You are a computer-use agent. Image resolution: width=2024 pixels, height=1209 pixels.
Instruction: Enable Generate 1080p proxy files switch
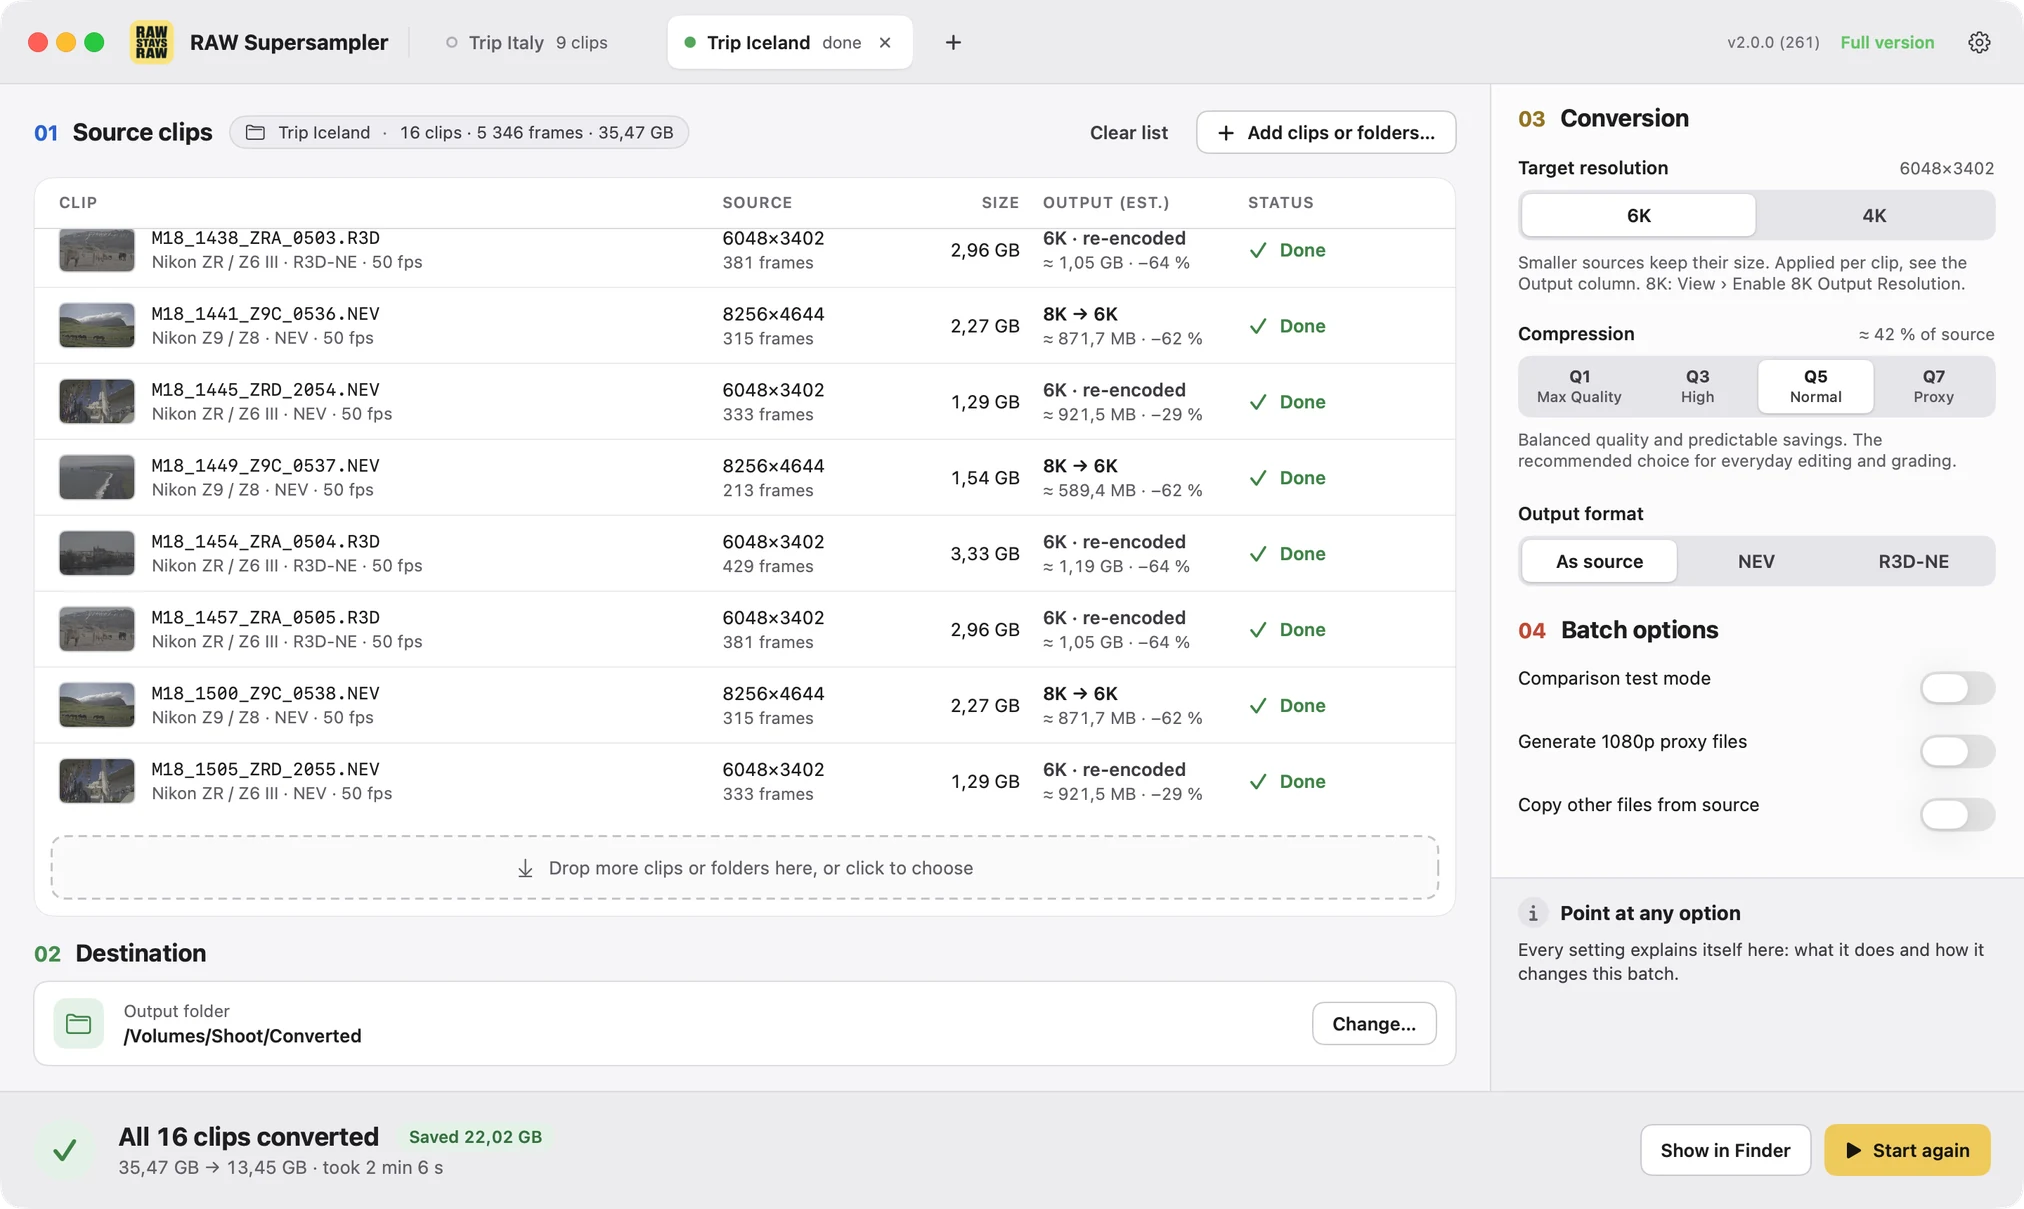(1957, 751)
